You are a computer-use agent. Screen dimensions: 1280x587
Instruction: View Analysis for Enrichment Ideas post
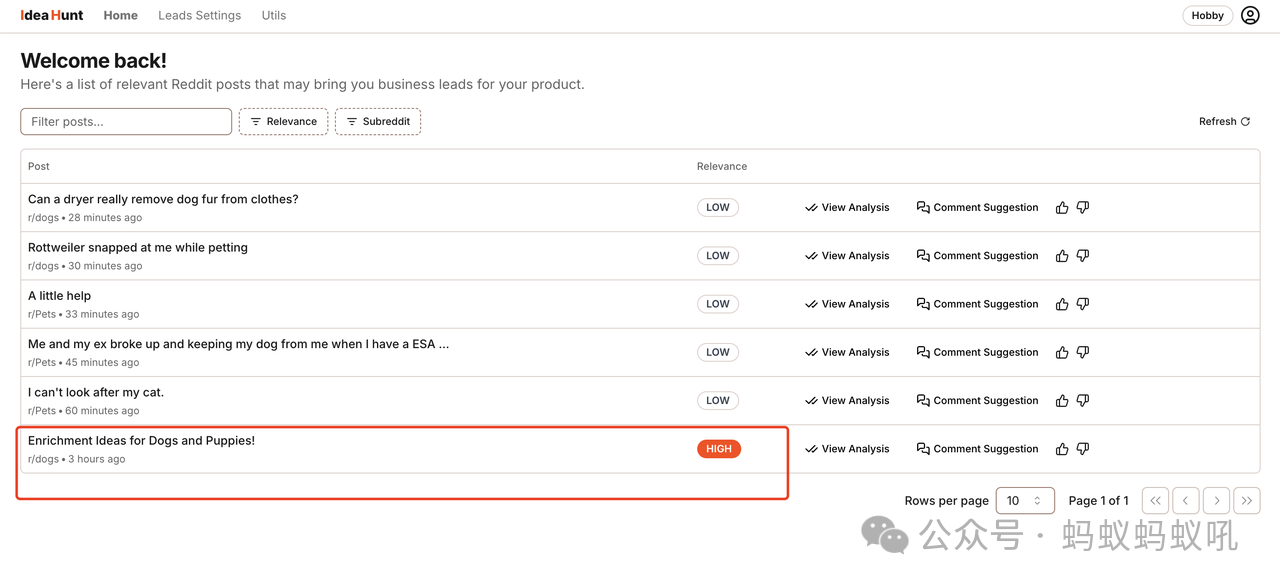point(847,449)
